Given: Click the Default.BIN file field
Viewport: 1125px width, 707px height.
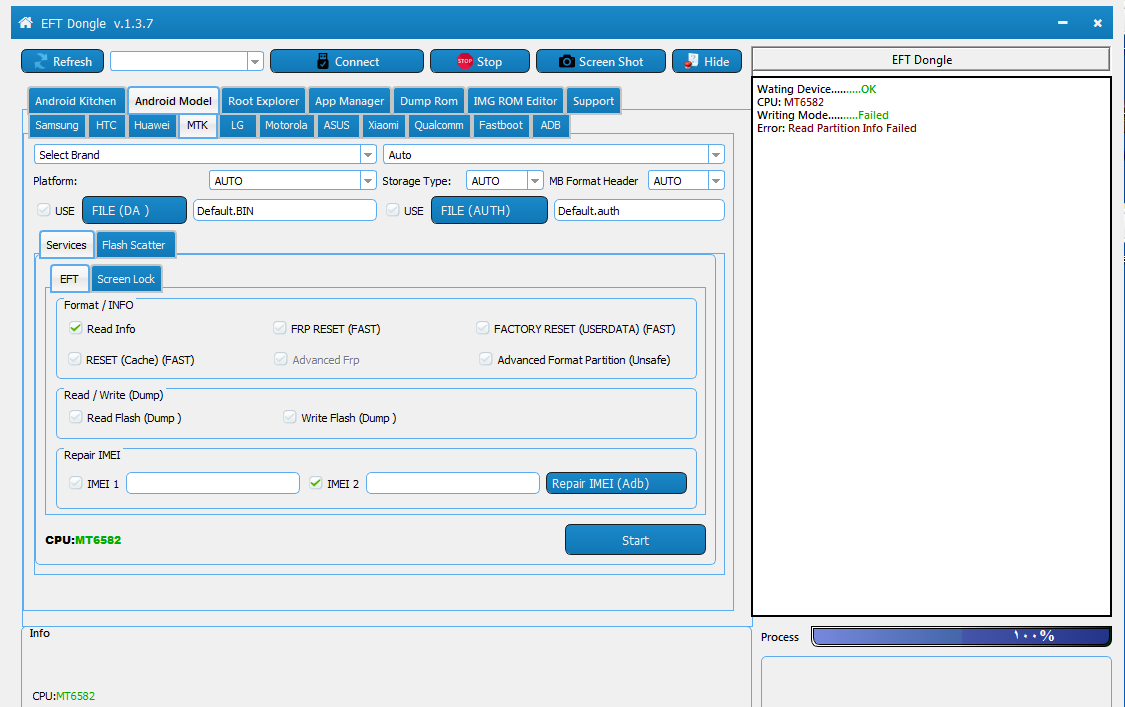Looking at the screenshot, I should coord(285,210).
